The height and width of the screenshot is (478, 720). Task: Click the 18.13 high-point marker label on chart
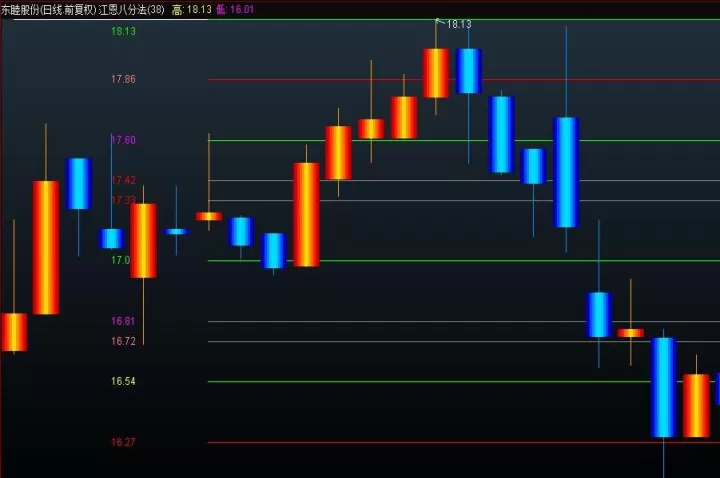tap(459, 24)
